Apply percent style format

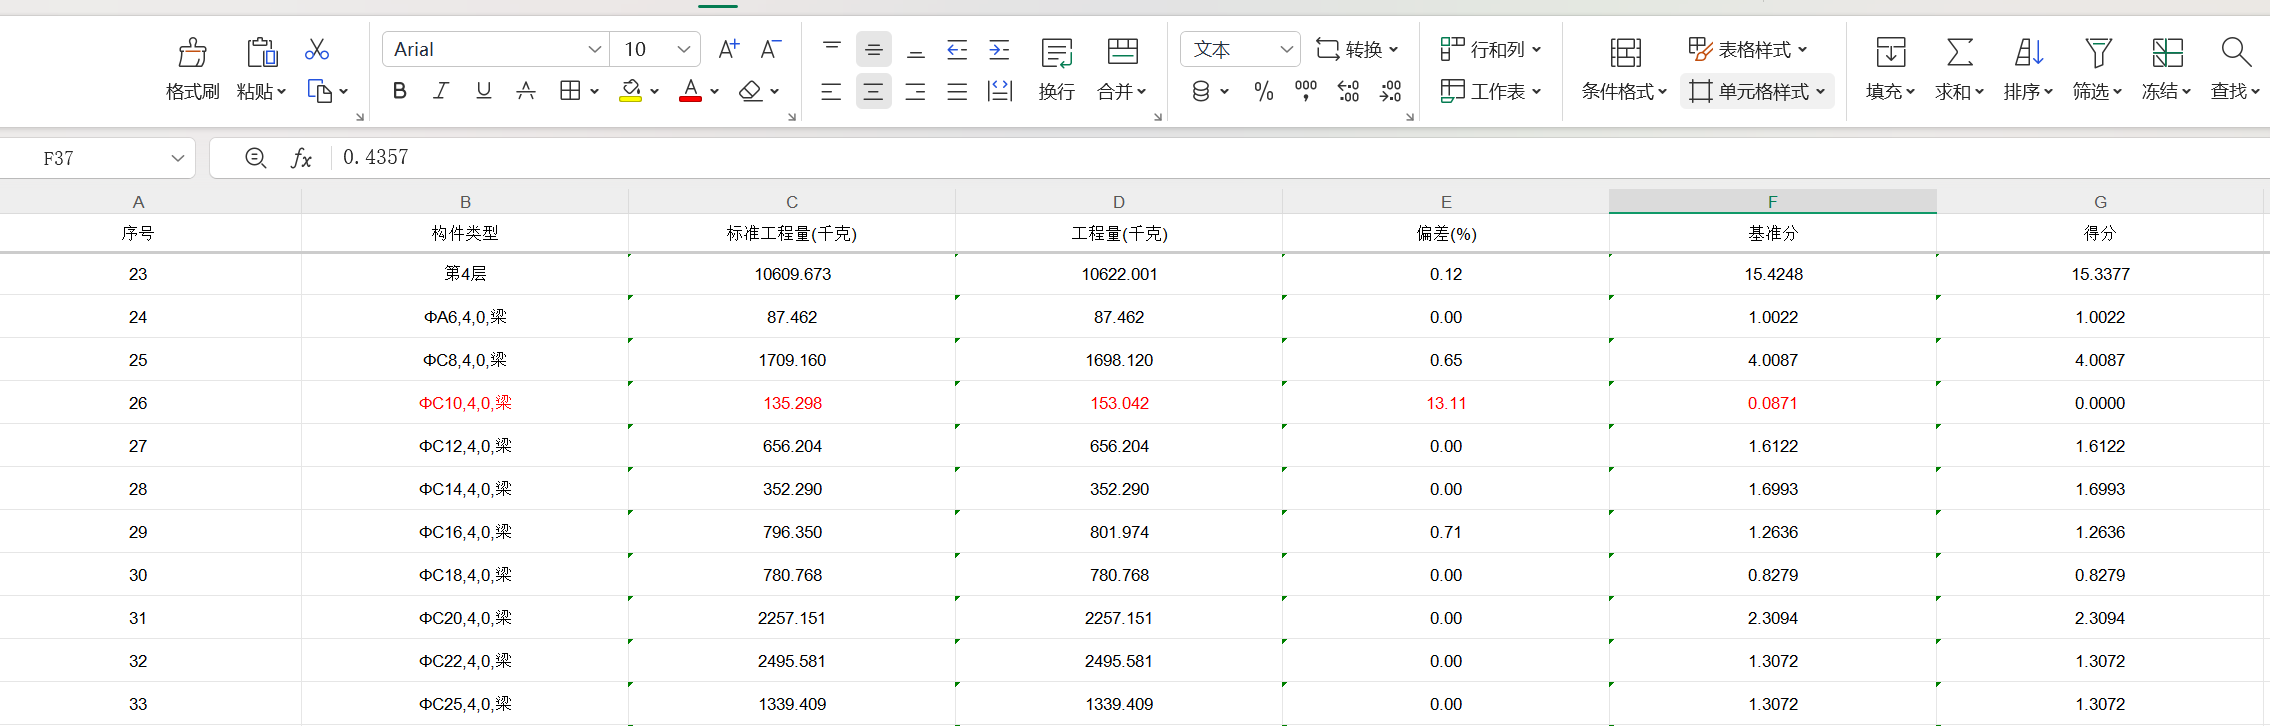(1264, 92)
